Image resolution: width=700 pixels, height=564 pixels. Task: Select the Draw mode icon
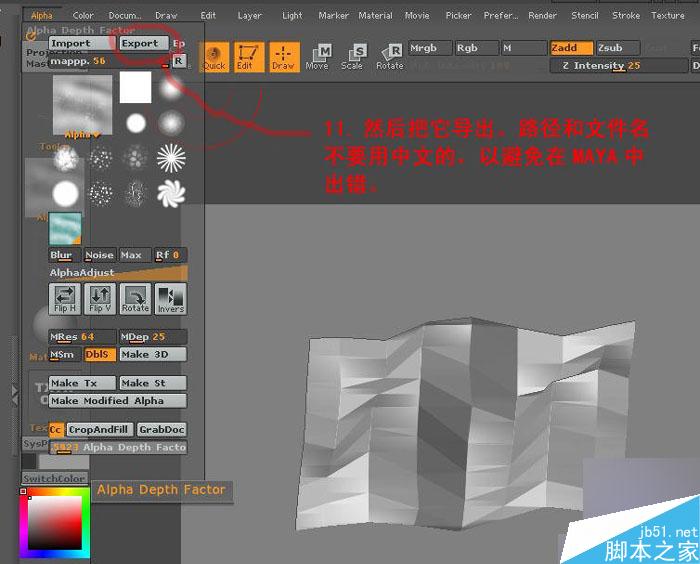[x=284, y=57]
